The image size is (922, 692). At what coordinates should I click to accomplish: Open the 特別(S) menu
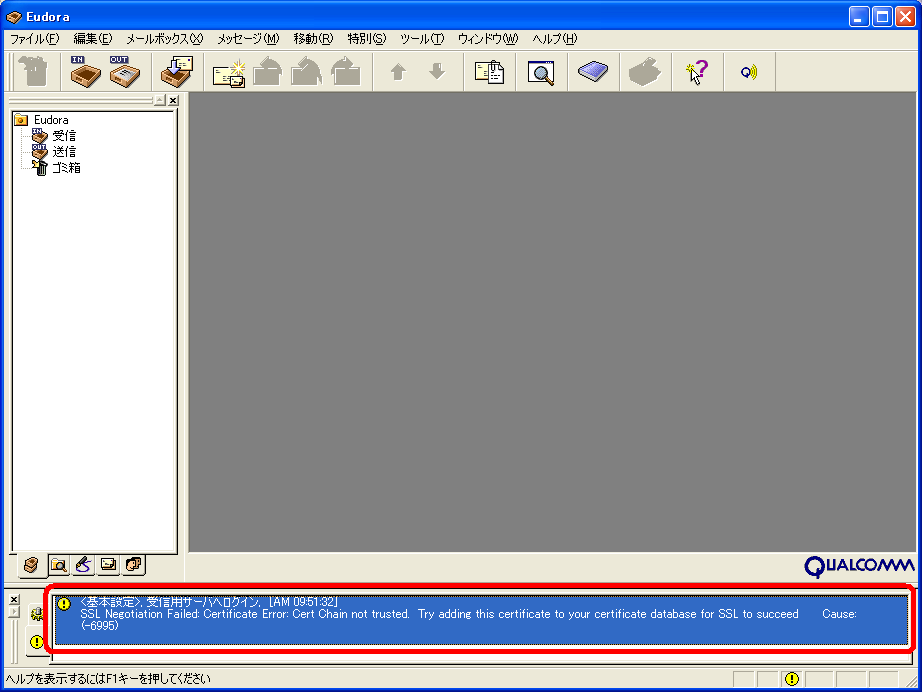367,39
